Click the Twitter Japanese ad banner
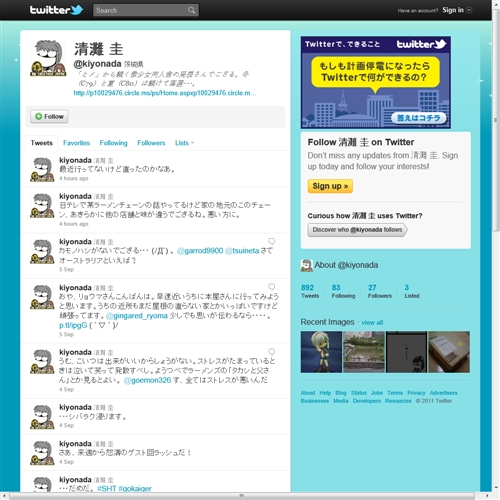Screen dimensions: 500x500 click(x=376, y=82)
